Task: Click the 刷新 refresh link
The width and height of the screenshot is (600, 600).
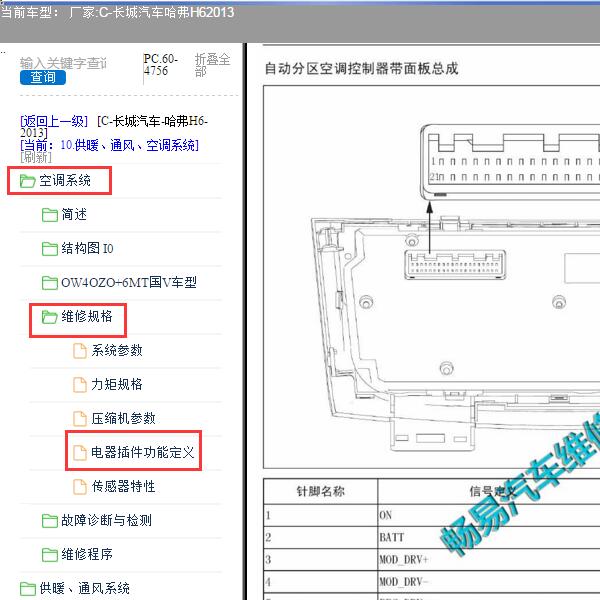Action: pos(36,157)
